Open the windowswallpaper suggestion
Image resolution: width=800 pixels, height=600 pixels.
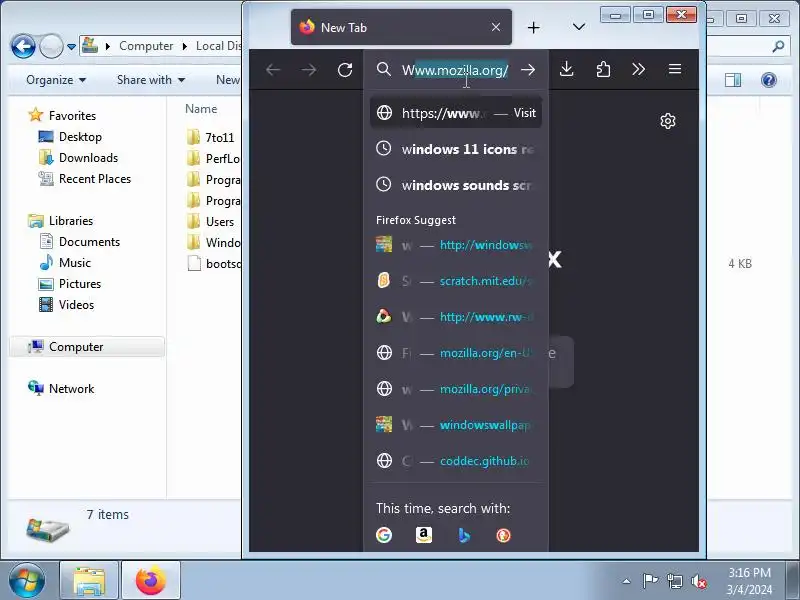click(456, 424)
